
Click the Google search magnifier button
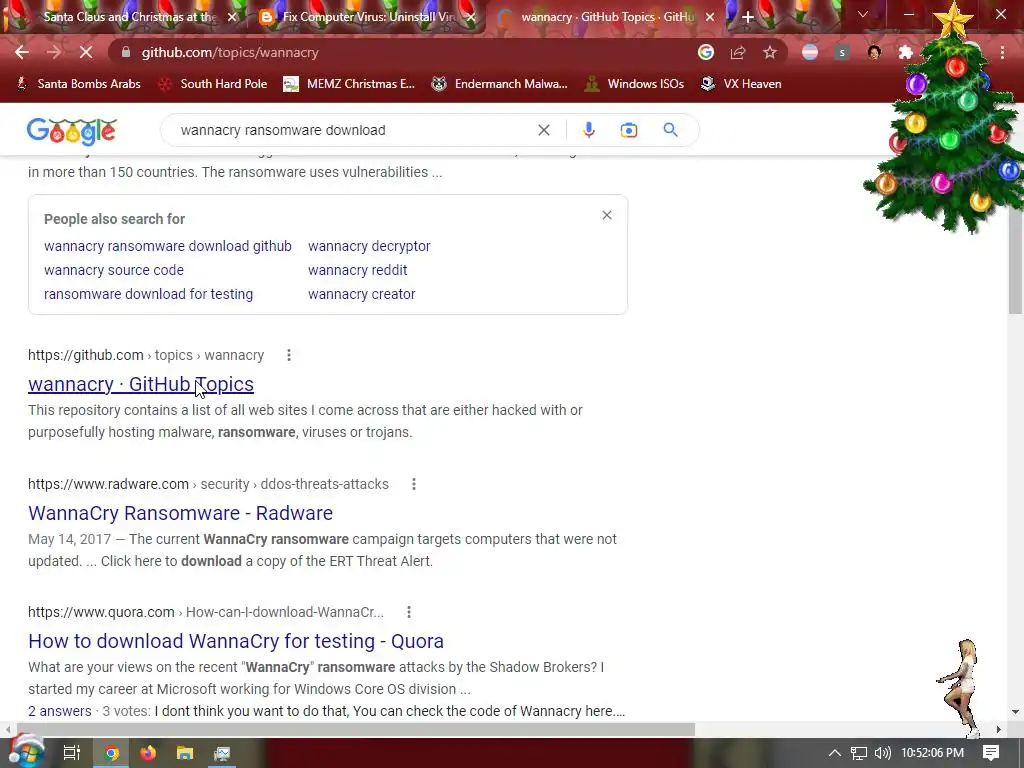pyautogui.click(x=671, y=130)
